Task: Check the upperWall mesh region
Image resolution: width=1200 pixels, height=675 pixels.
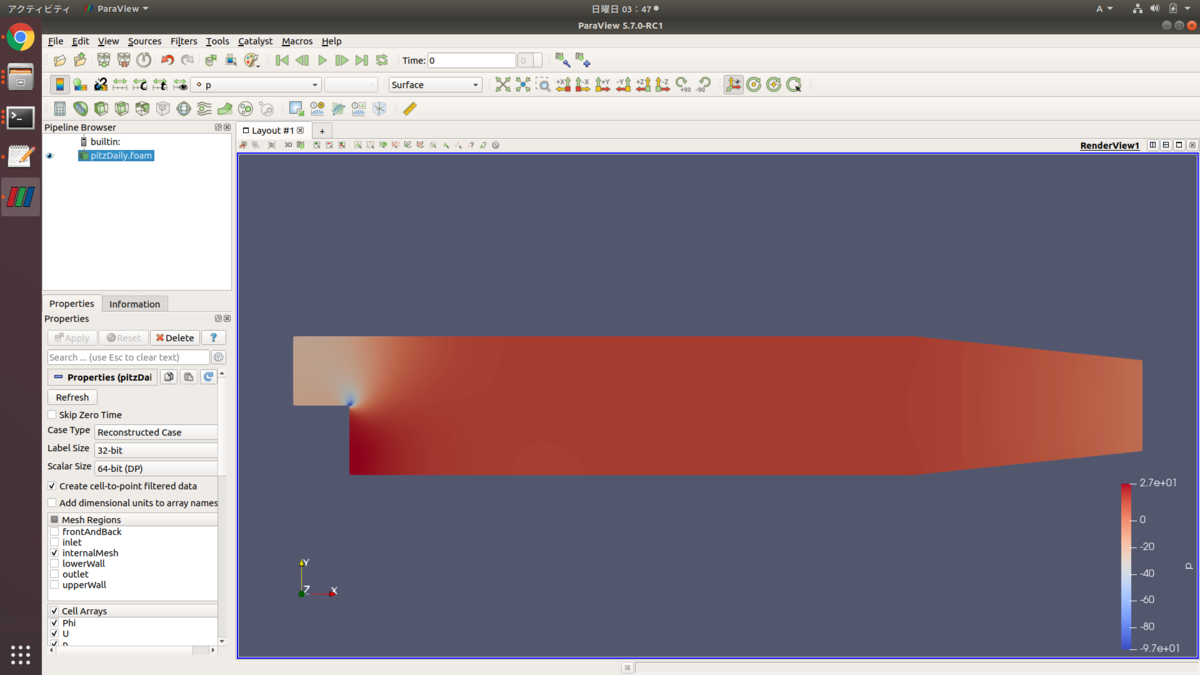Action: 55,585
